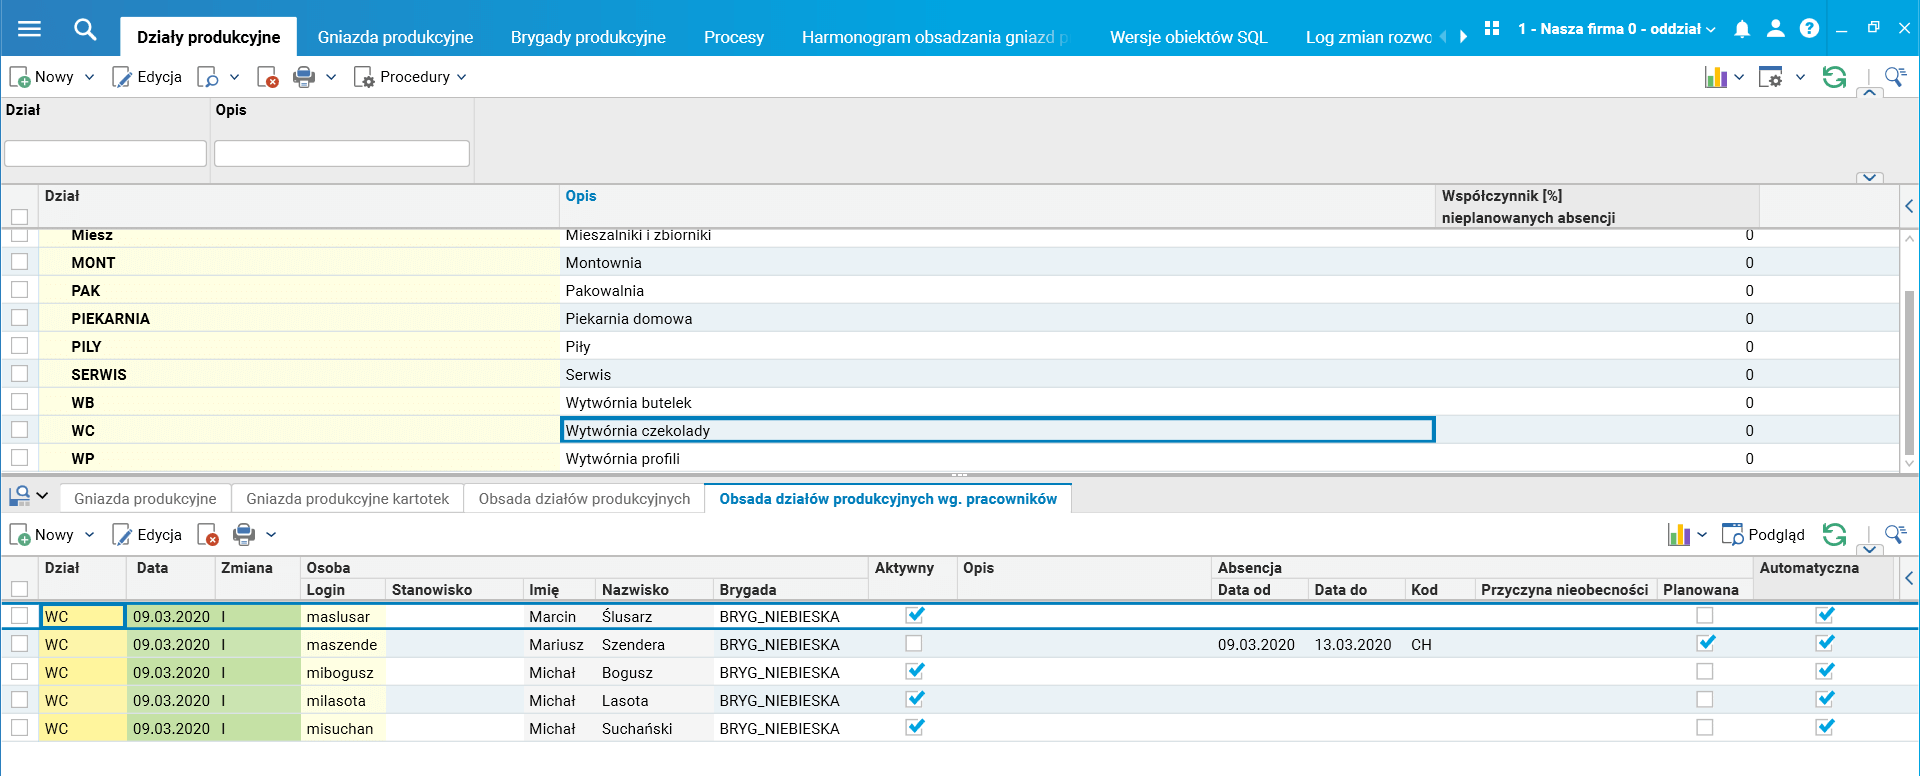This screenshot has height=776, width=1920.
Task: Click the print icon in top toolbar
Action: click(x=304, y=77)
